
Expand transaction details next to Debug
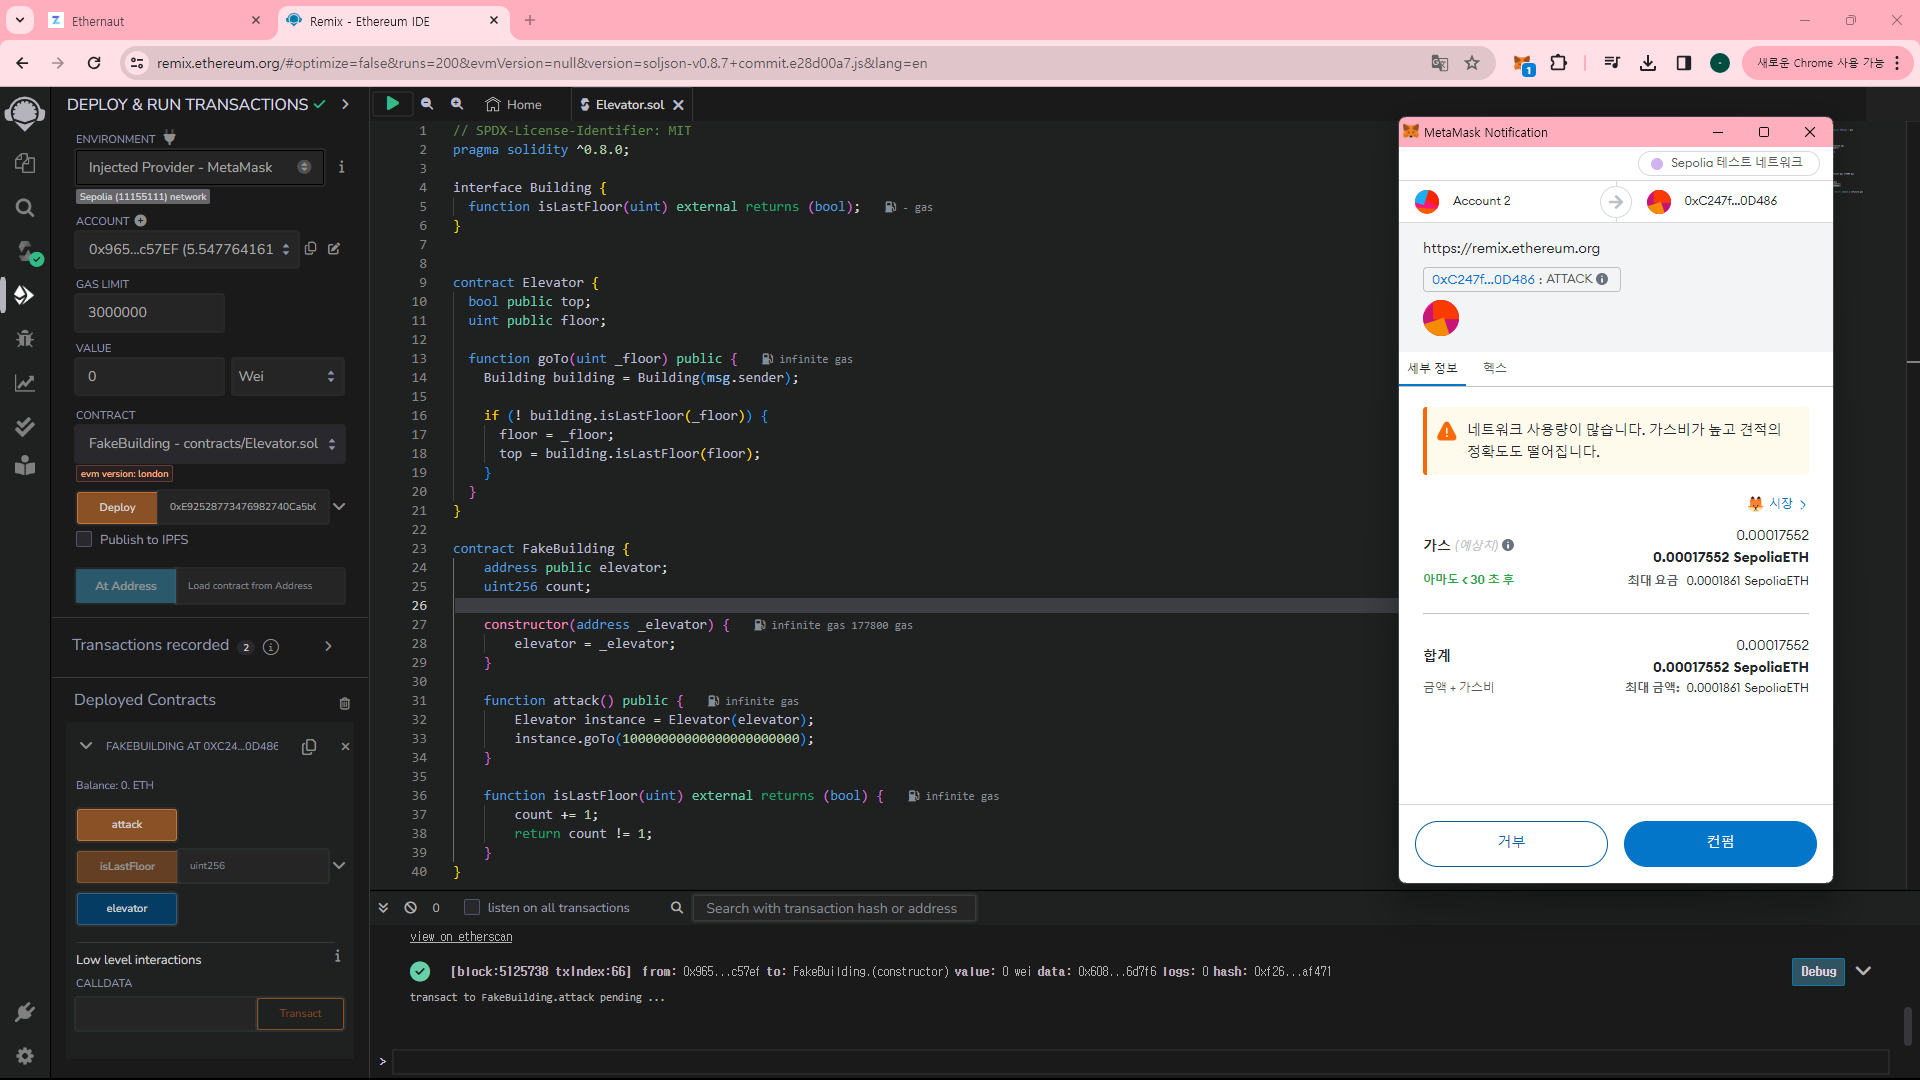coord(1863,971)
